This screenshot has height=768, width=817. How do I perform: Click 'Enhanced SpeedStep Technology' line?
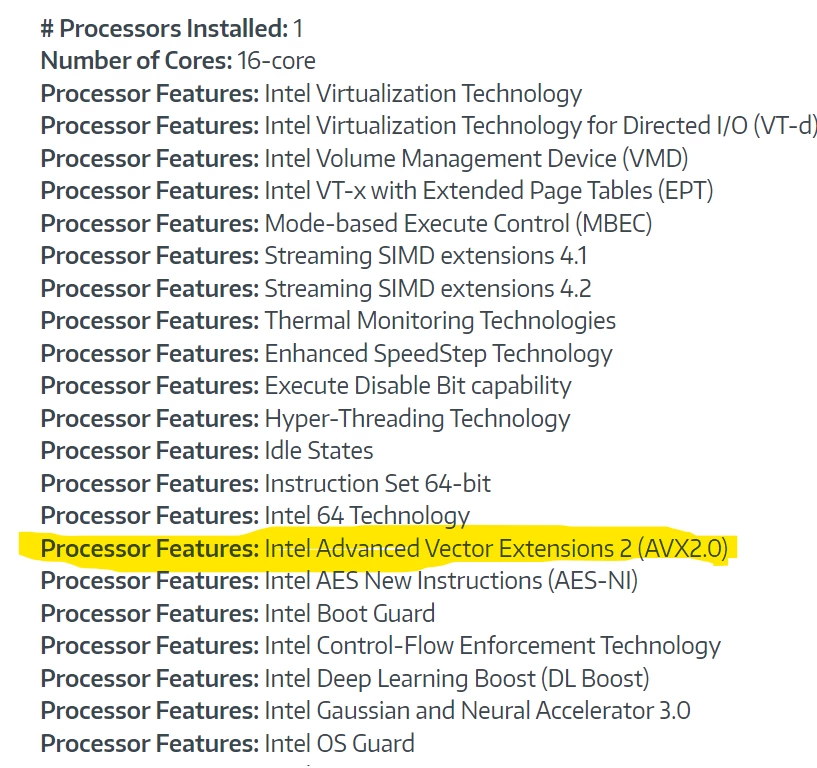(x=327, y=354)
